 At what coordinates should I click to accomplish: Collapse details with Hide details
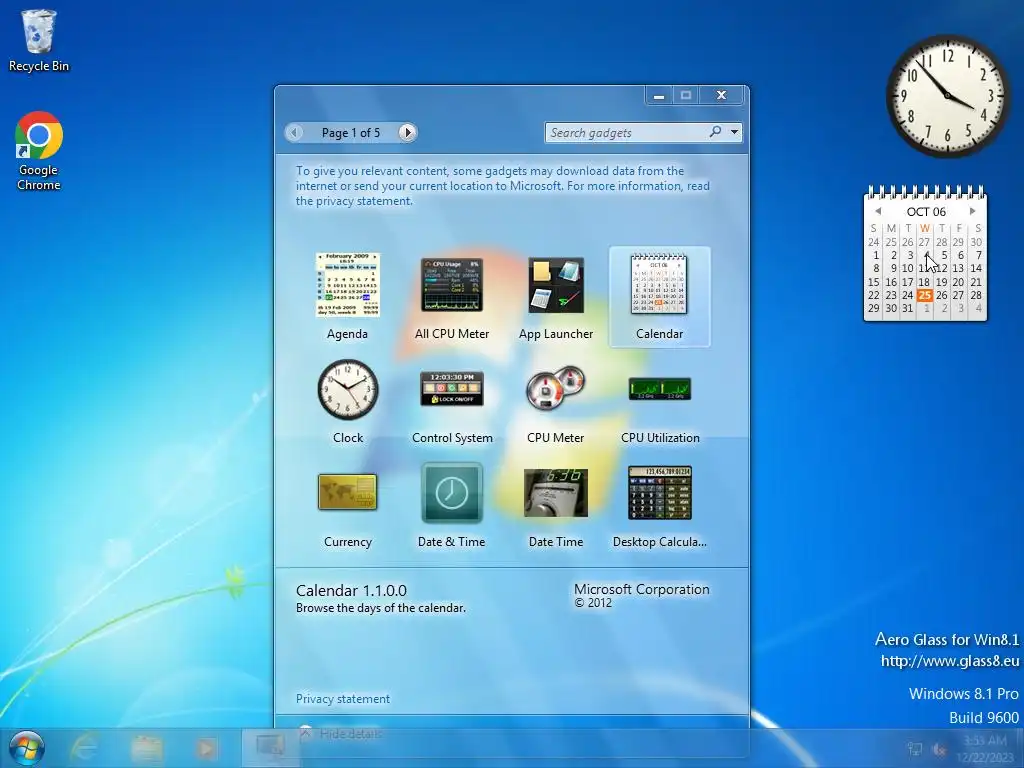(x=343, y=733)
